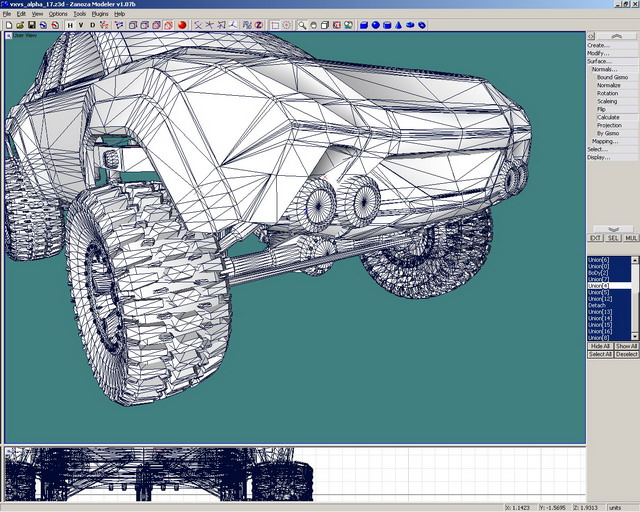Select the hand pan tool
Viewport: 640px width, 512px height.
[313, 25]
